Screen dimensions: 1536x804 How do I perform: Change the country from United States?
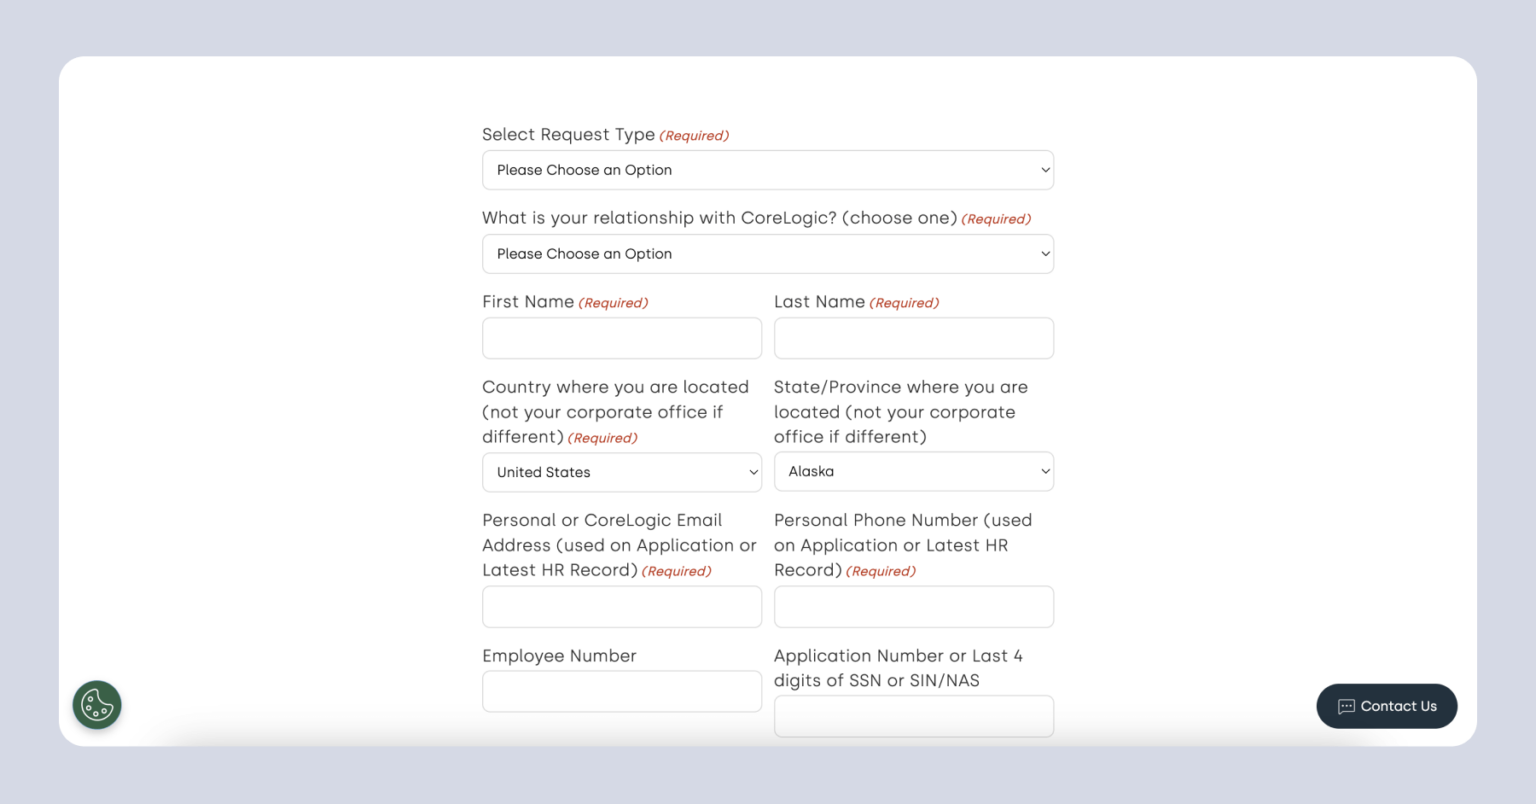coord(621,472)
